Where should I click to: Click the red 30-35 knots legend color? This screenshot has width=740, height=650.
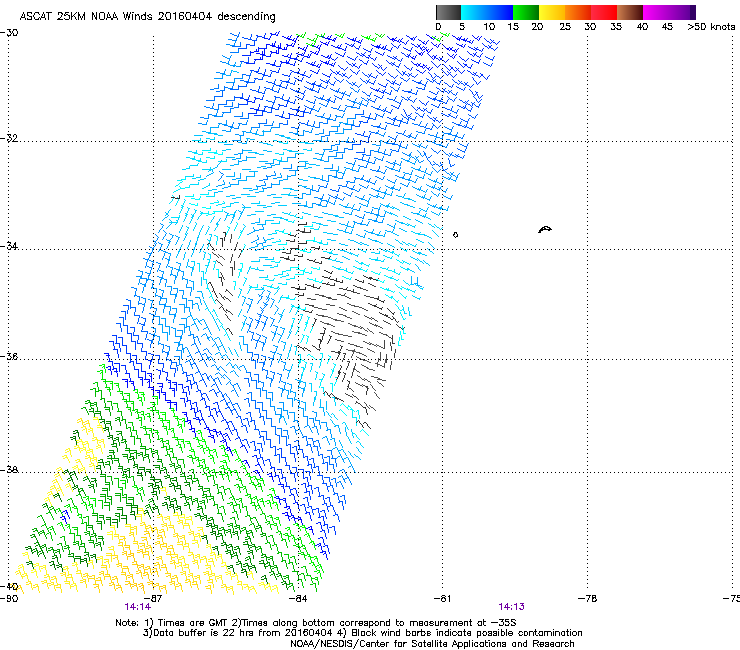(x=604, y=12)
